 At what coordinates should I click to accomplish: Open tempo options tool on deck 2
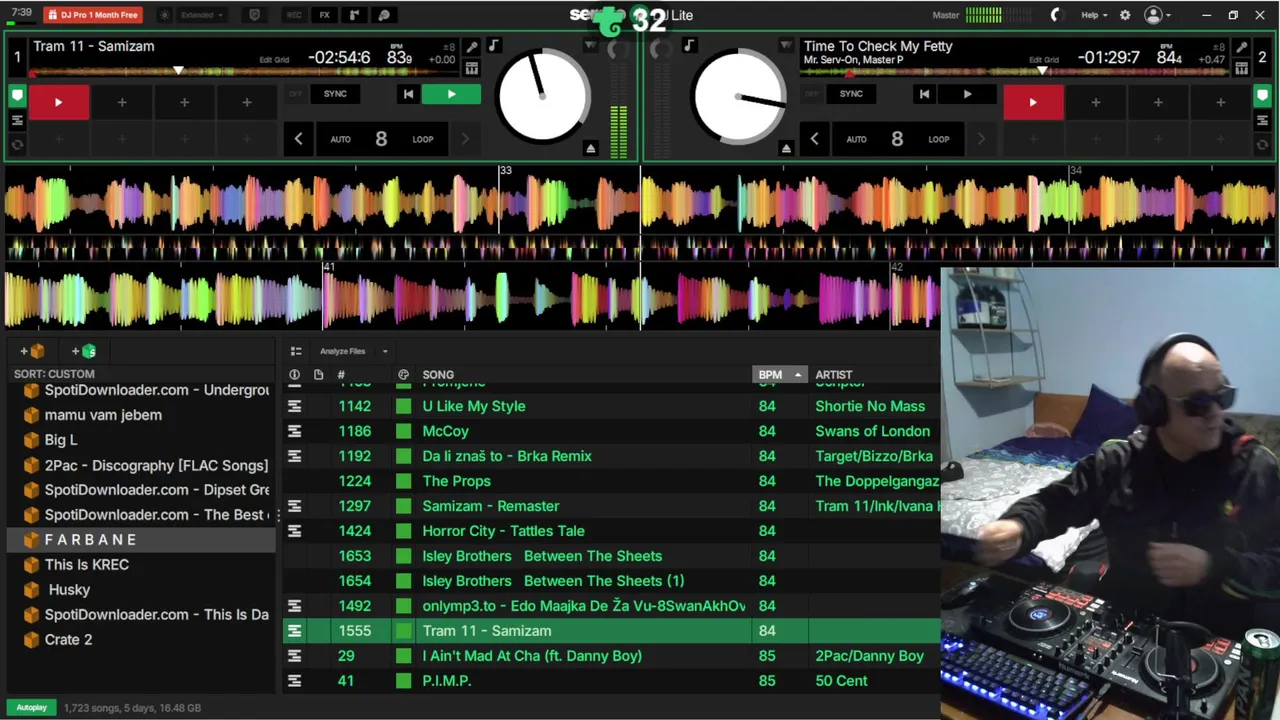(x=1241, y=47)
